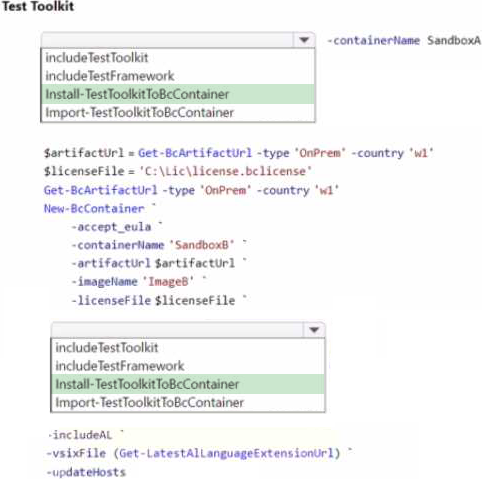Click the second empty combo box field
This screenshot has height=479, width=482.
(x=178, y=330)
